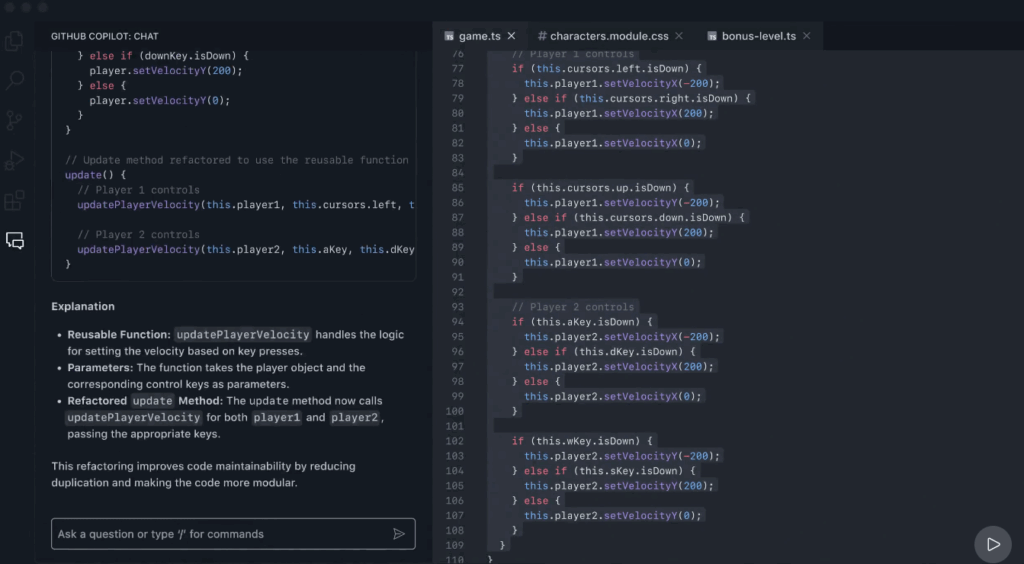The width and height of the screenshot is (1024, 564).
Task: Click line number 85 in the gutter
Action: [457, 187]
